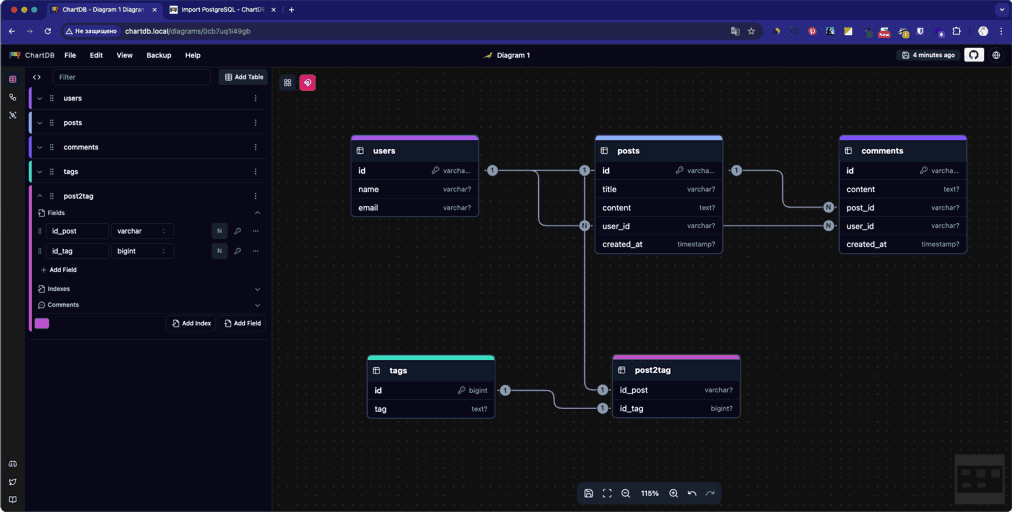
Task: Click the Add Index button
Action: click(191, 323)
